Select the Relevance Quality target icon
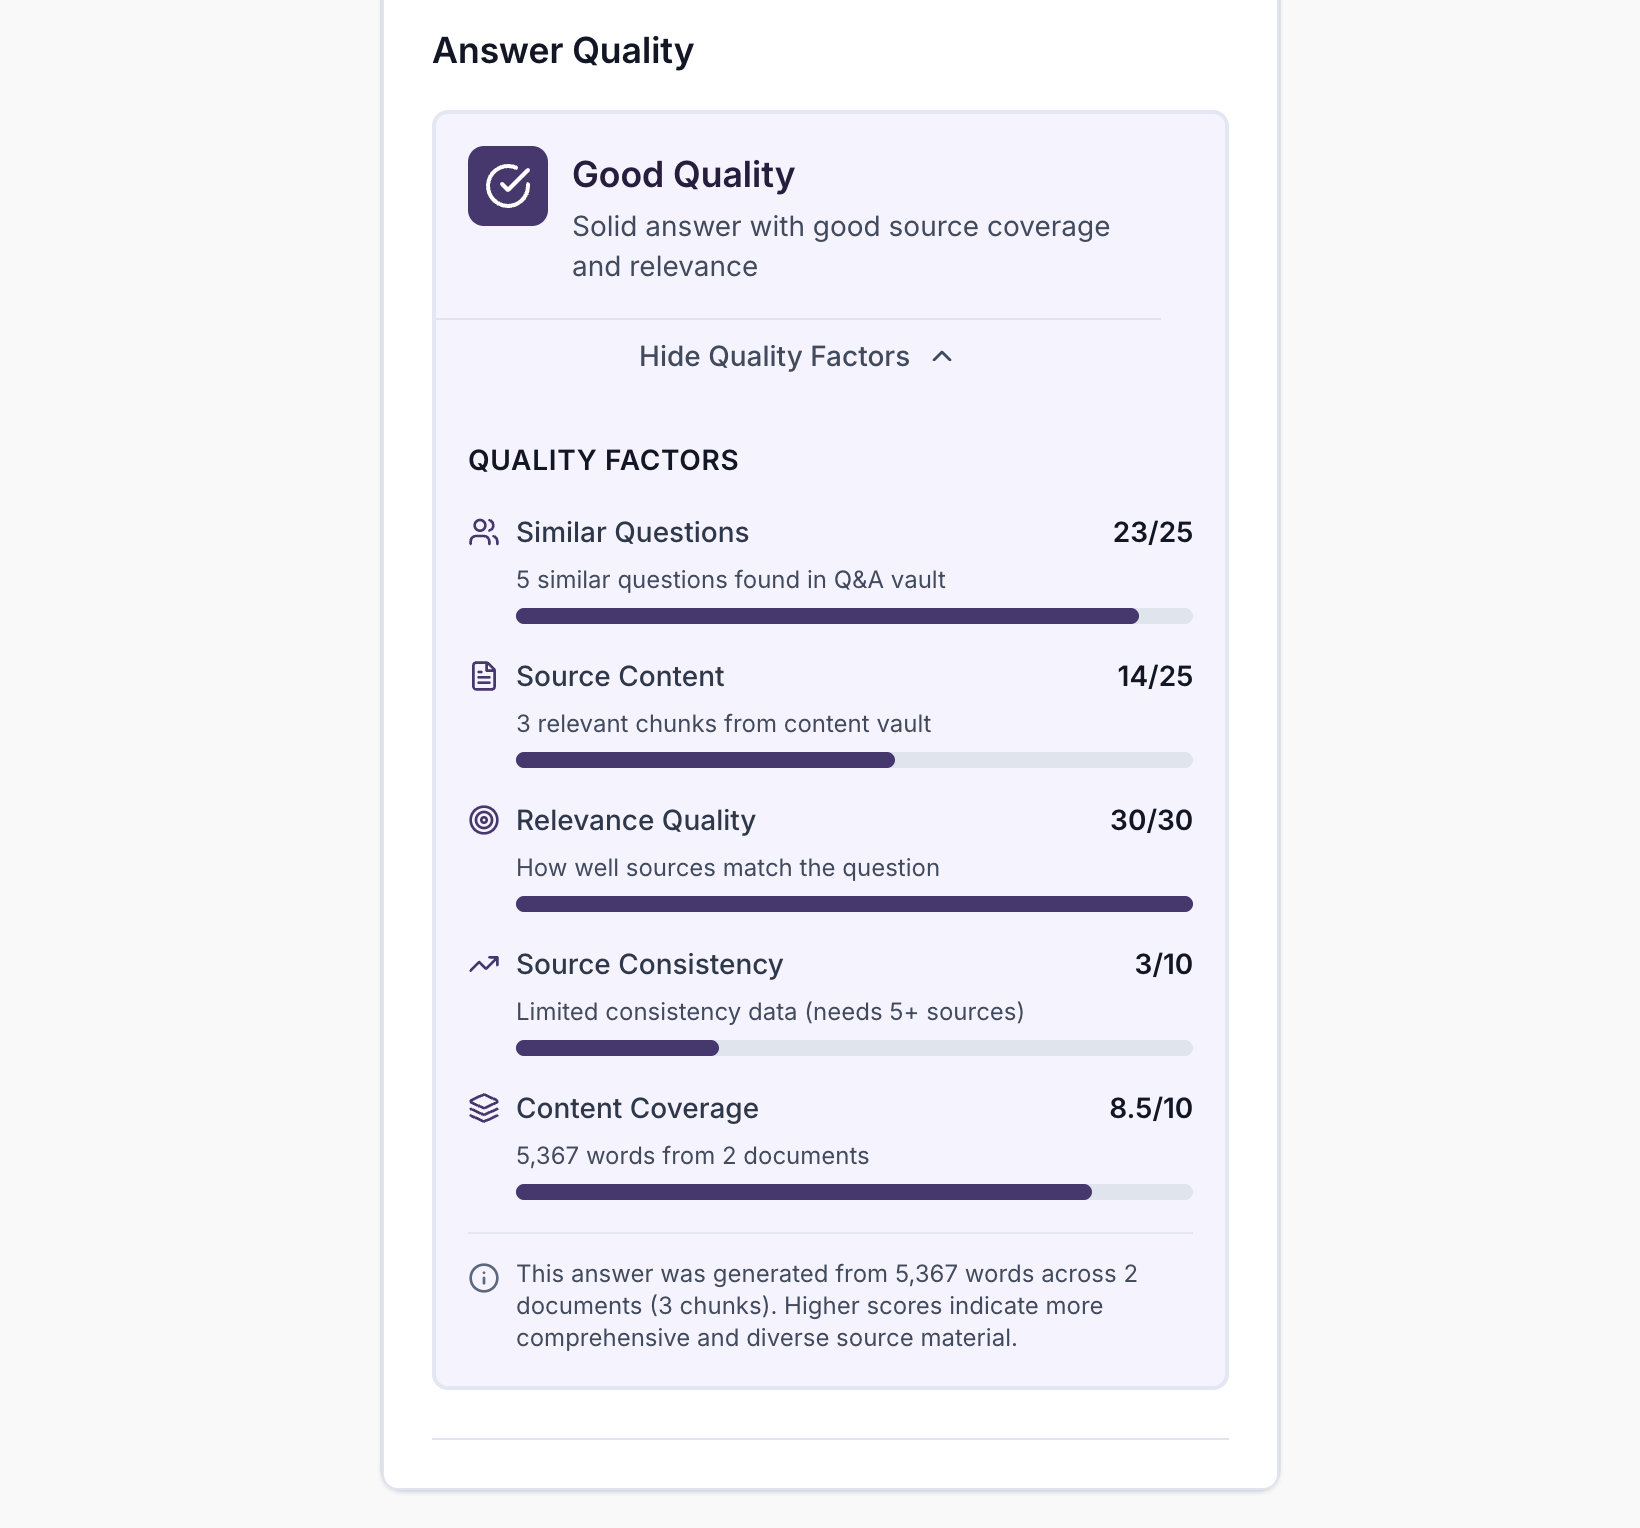1640x1528 pixels. pyautogui.click(x=485, y=820)
